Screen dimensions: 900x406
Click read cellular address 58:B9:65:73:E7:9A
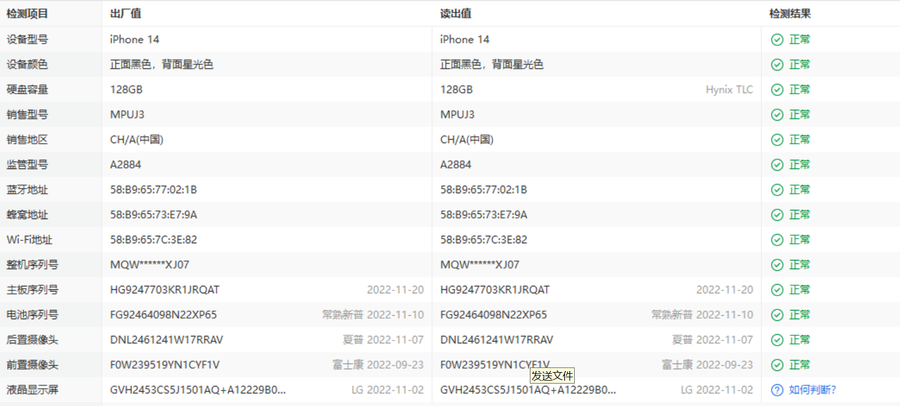tap(484, 215)
